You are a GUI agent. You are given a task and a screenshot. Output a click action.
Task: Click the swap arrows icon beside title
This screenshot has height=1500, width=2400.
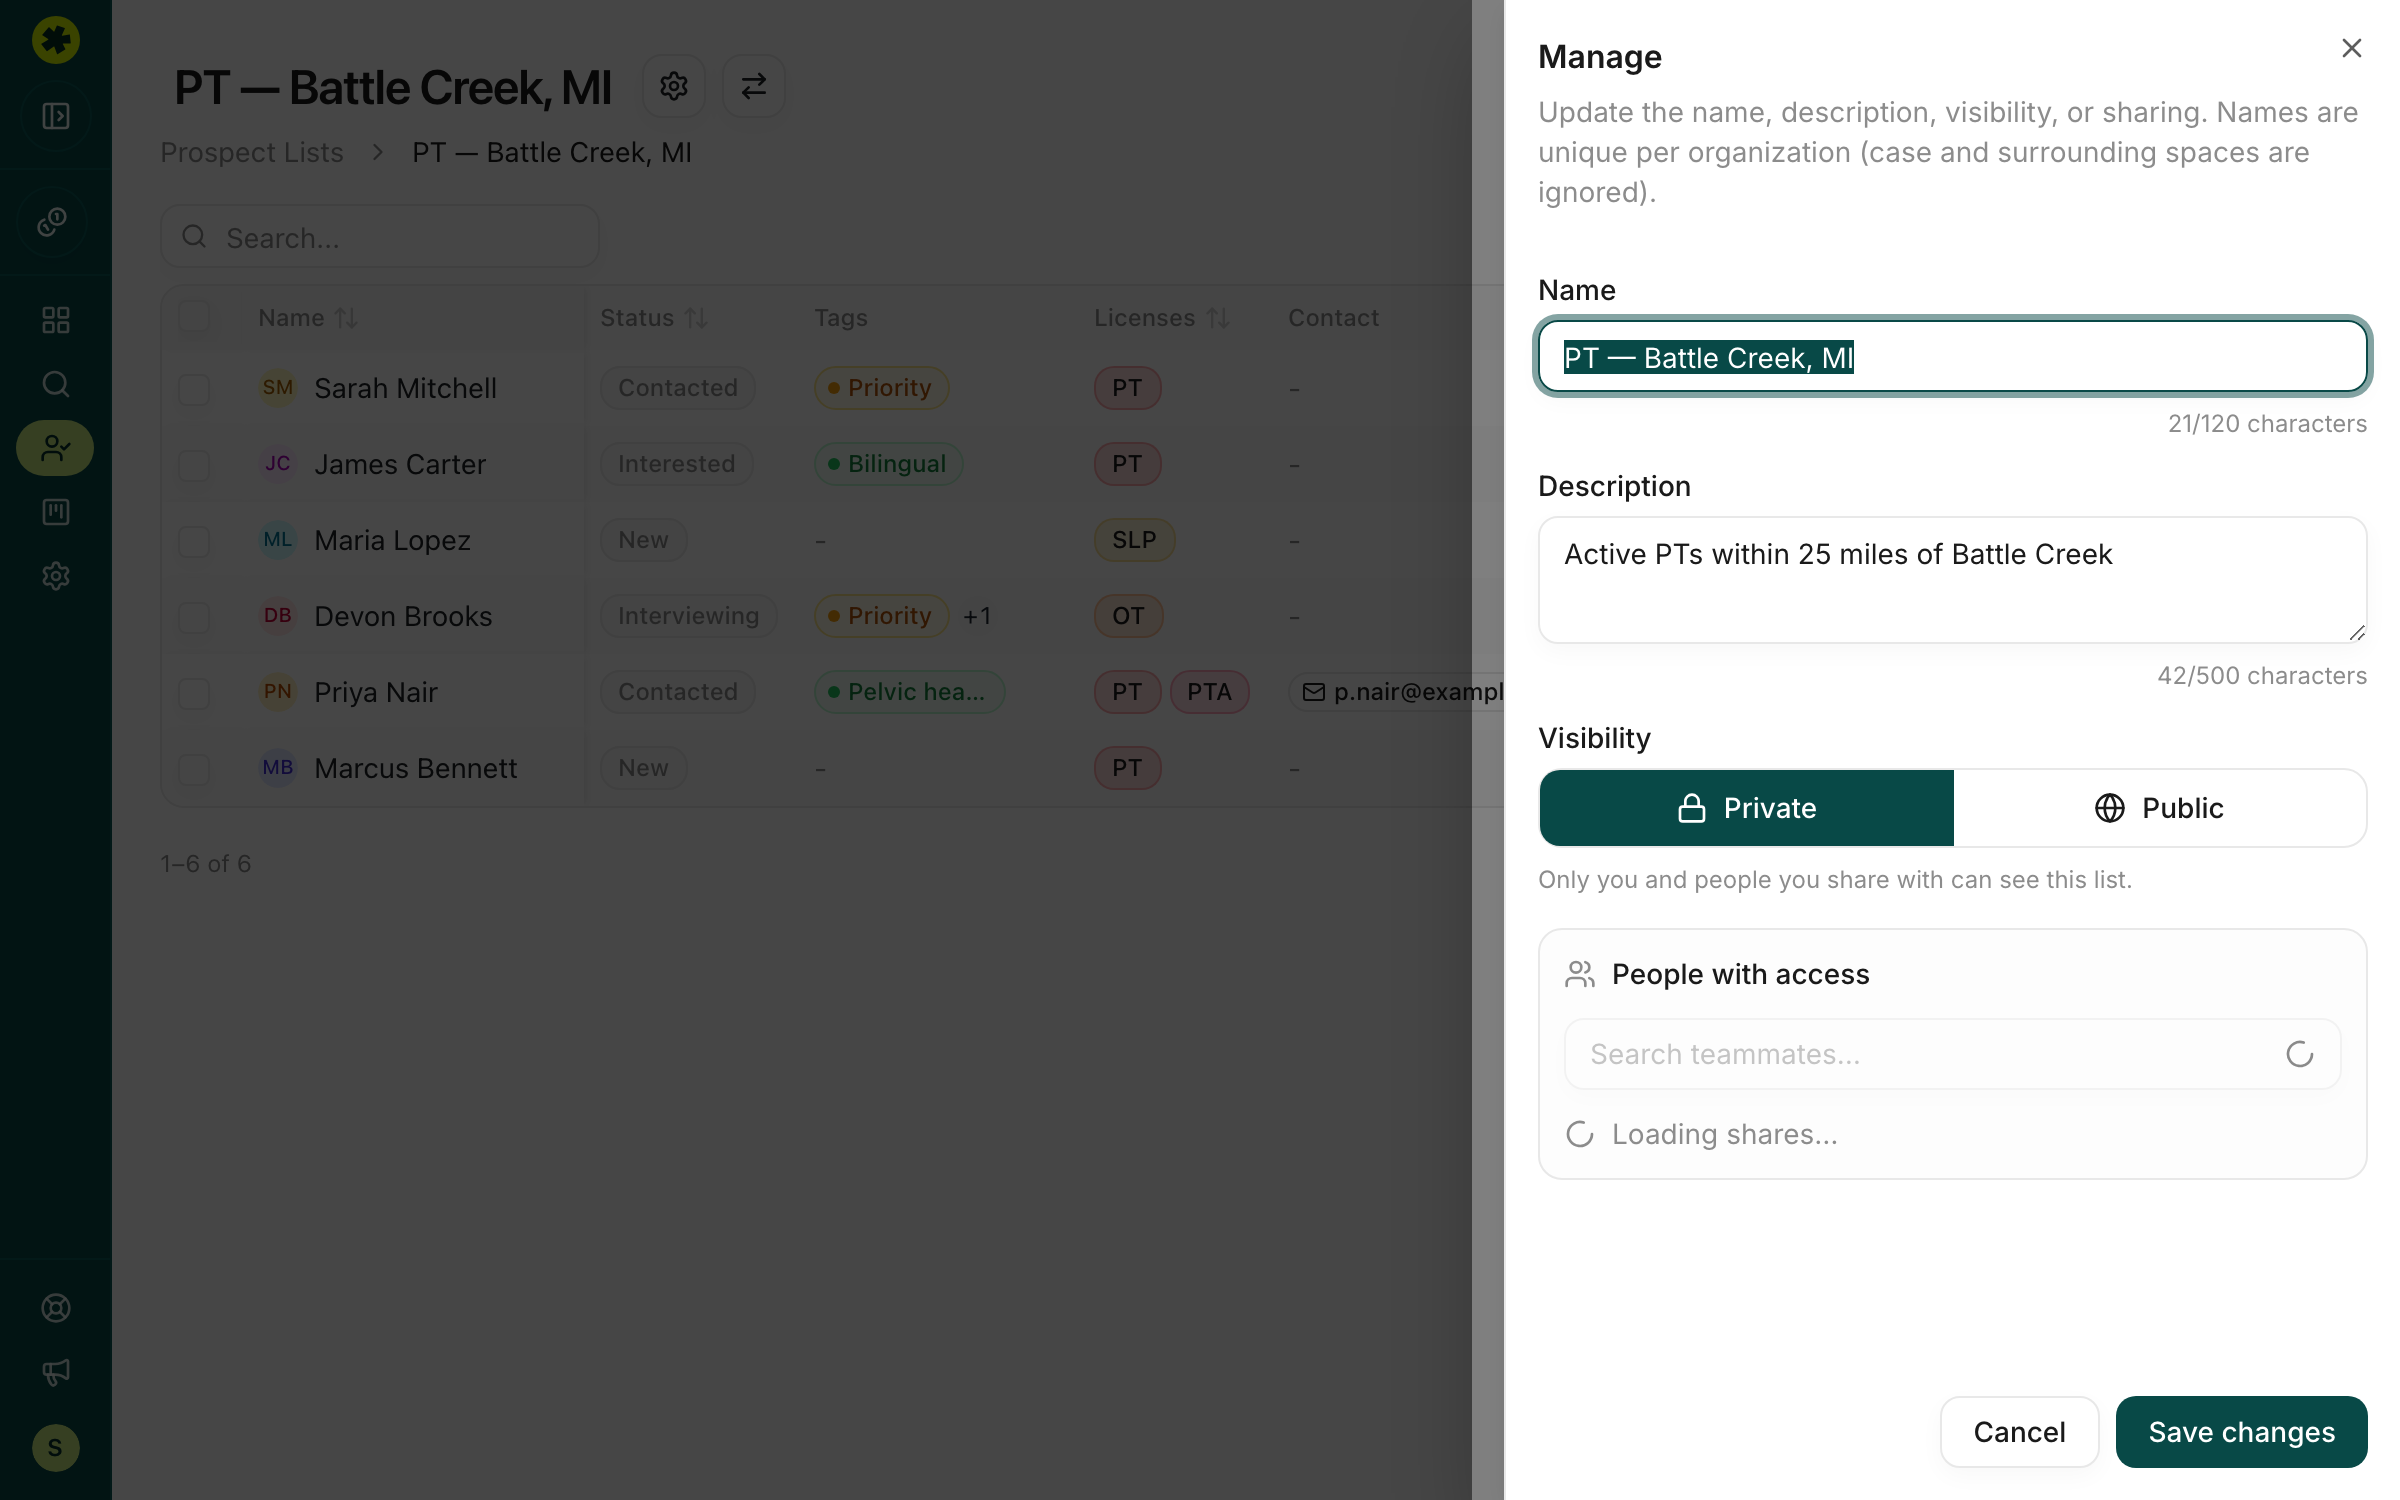tap(754, 86)
